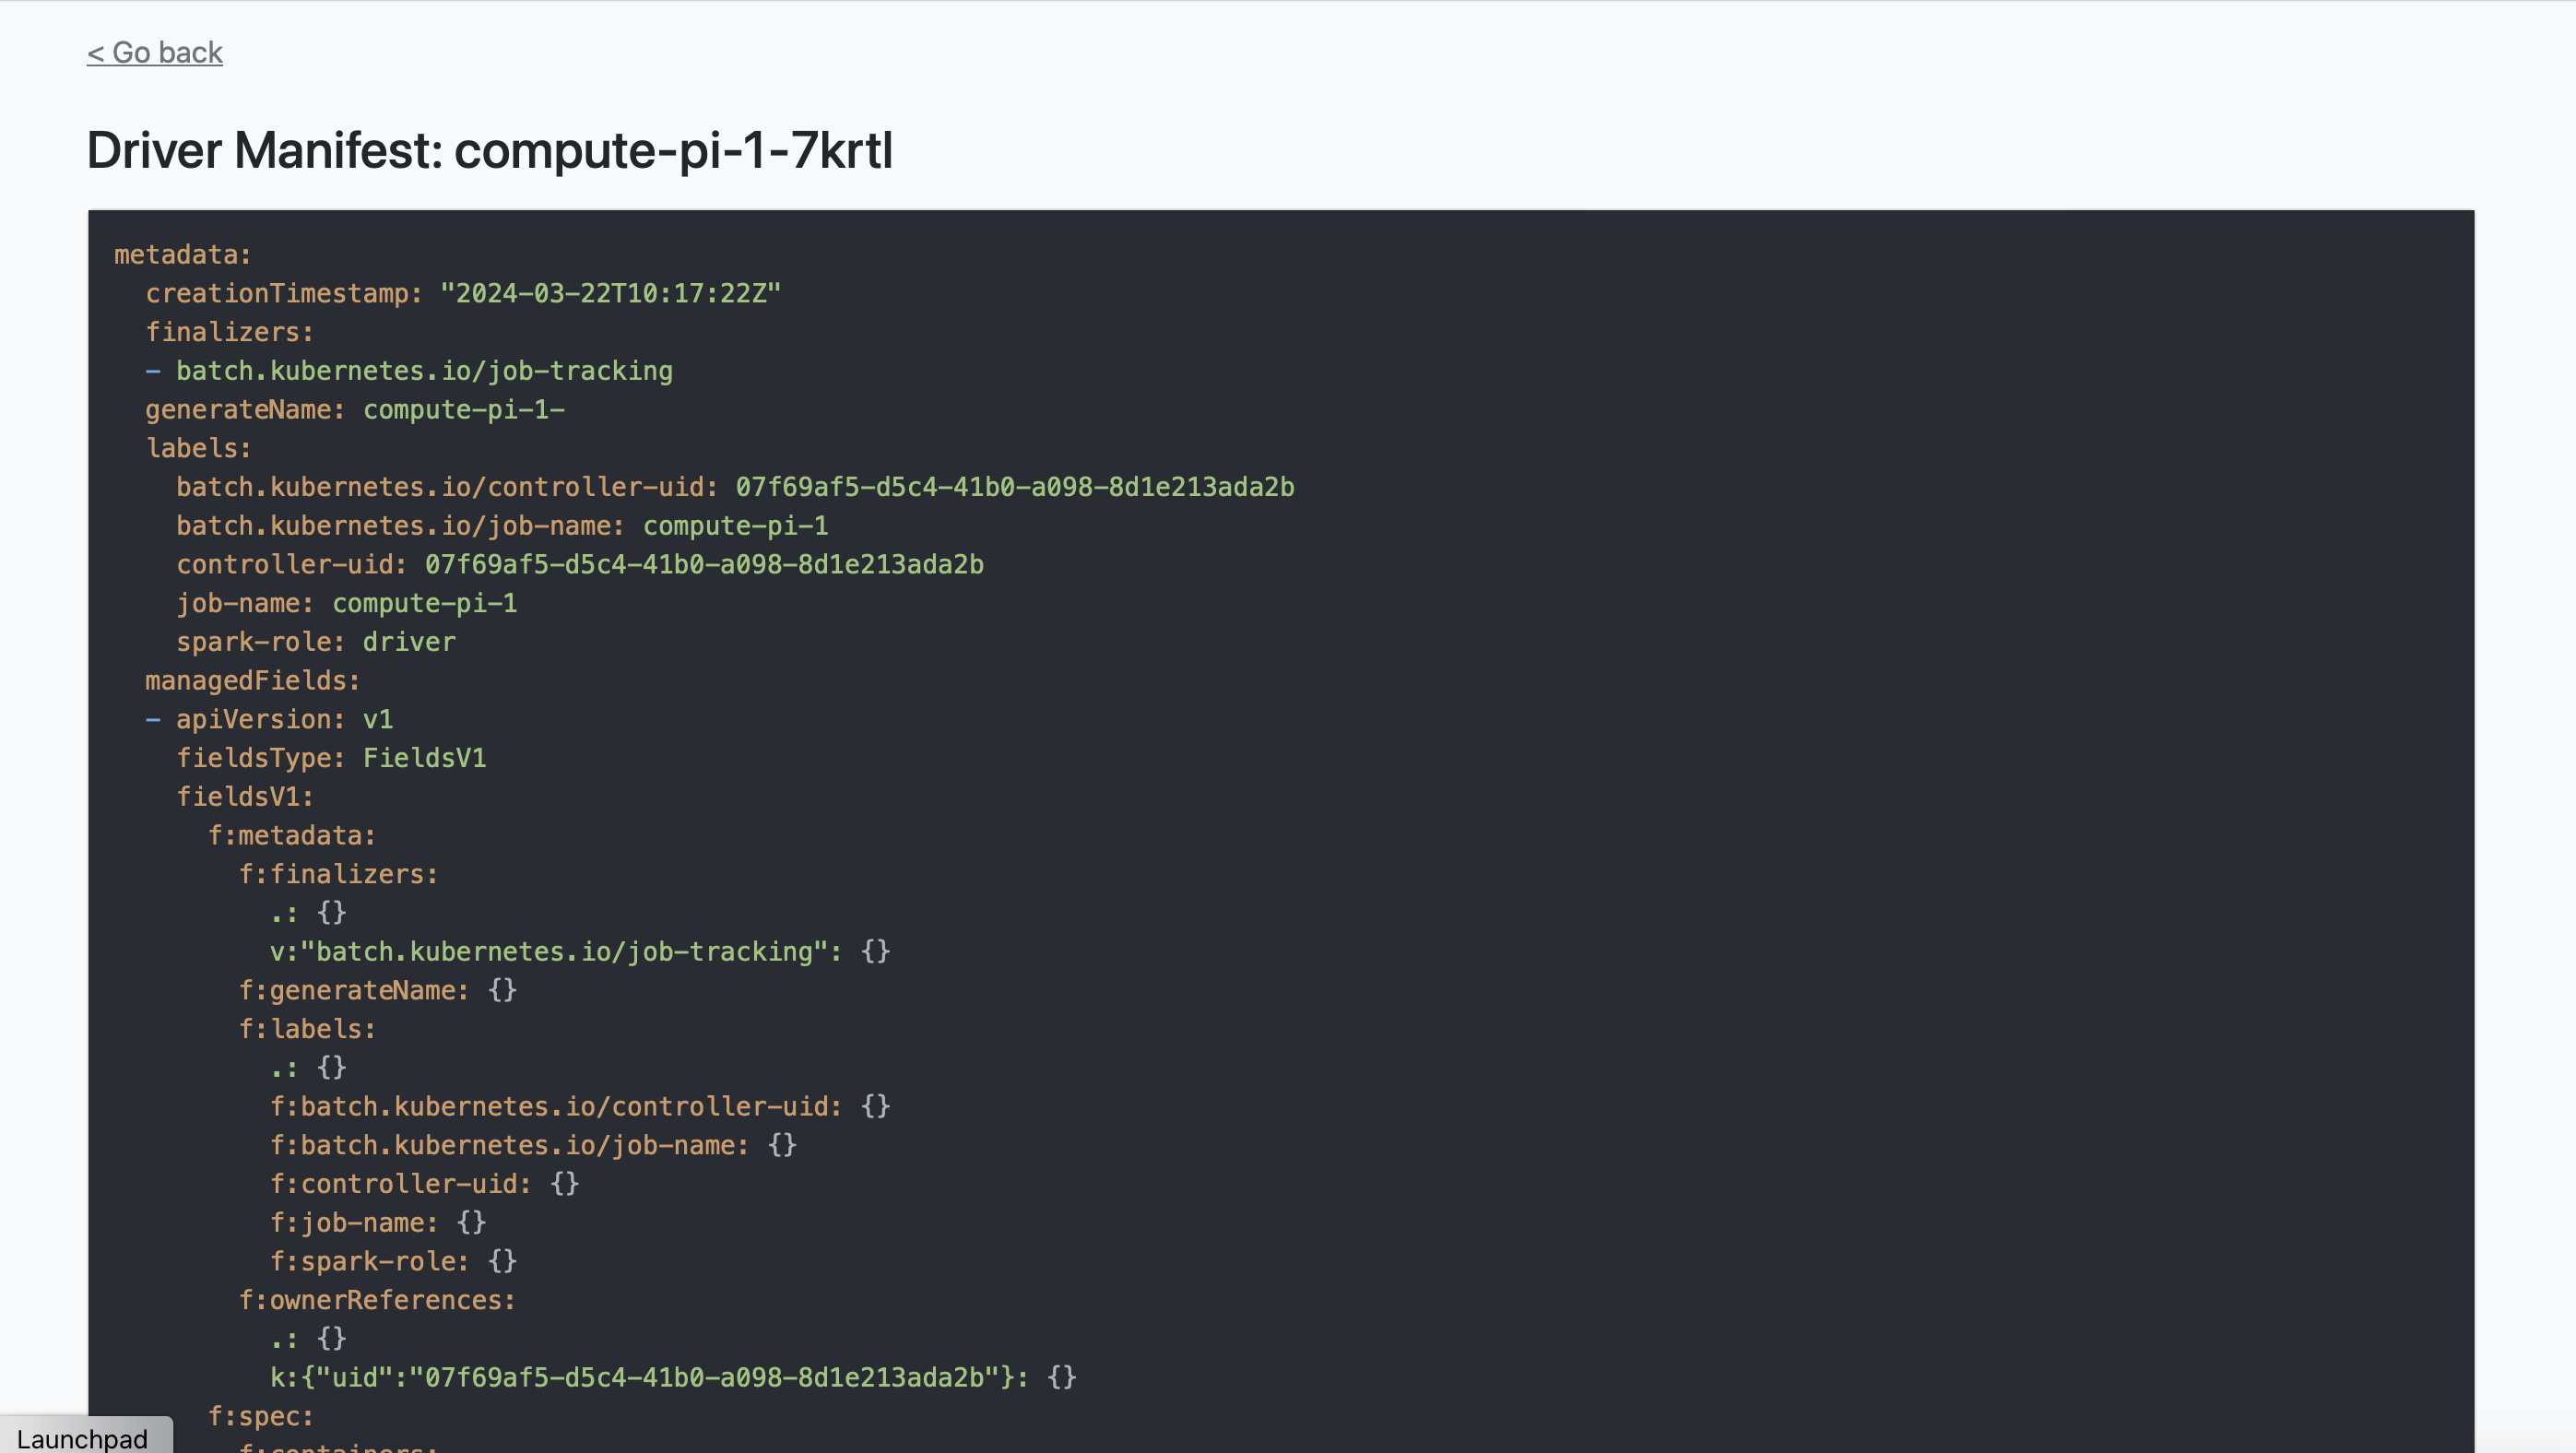Click the f:ownerReferences key
The width and height of the screenshot is (2576, 1453).
click(376, 1300)
